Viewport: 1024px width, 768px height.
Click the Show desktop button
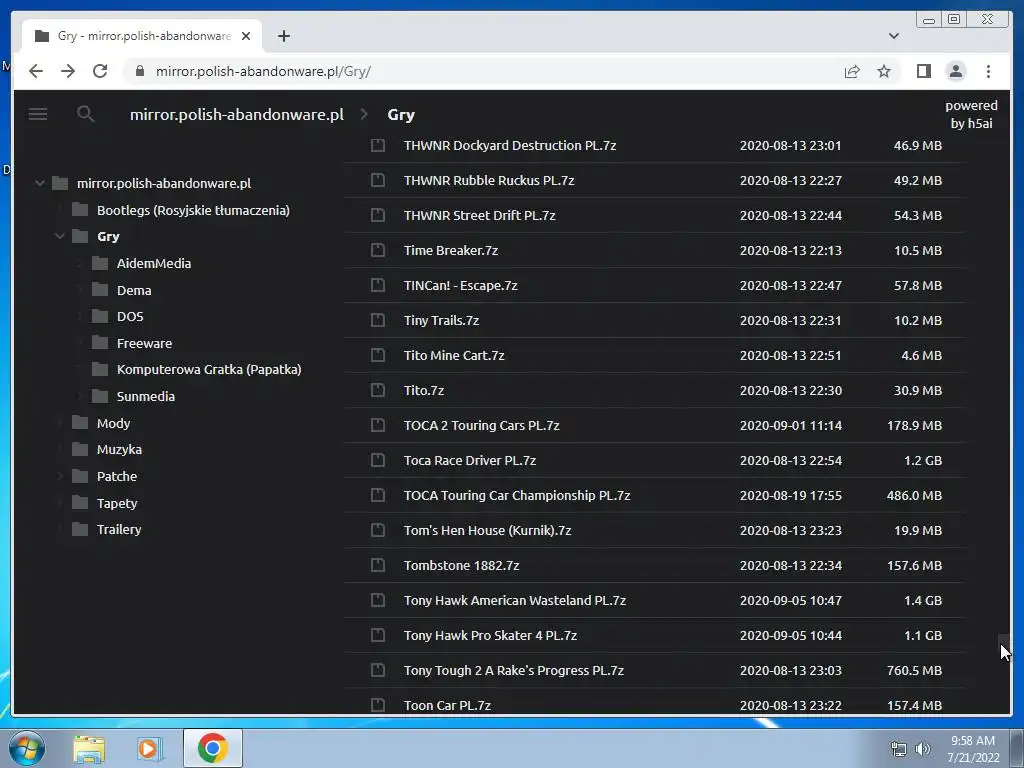(1018, 748)
